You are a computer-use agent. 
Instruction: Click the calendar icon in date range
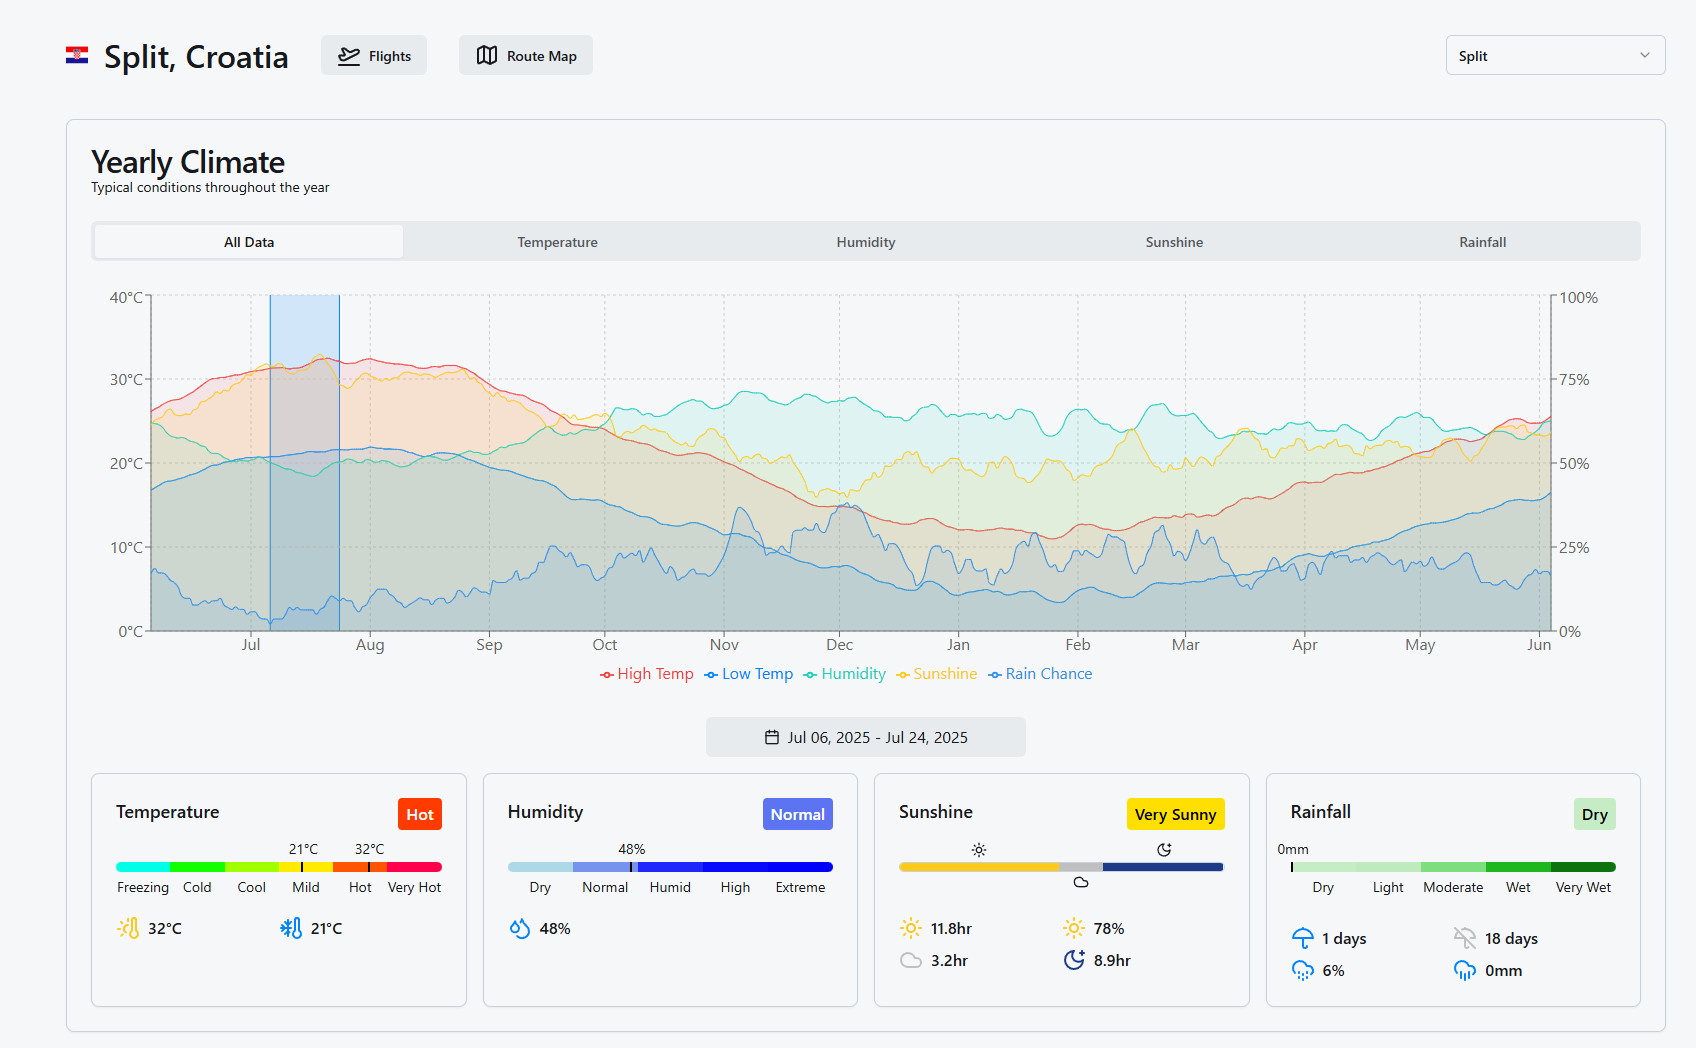coord(771,737)
